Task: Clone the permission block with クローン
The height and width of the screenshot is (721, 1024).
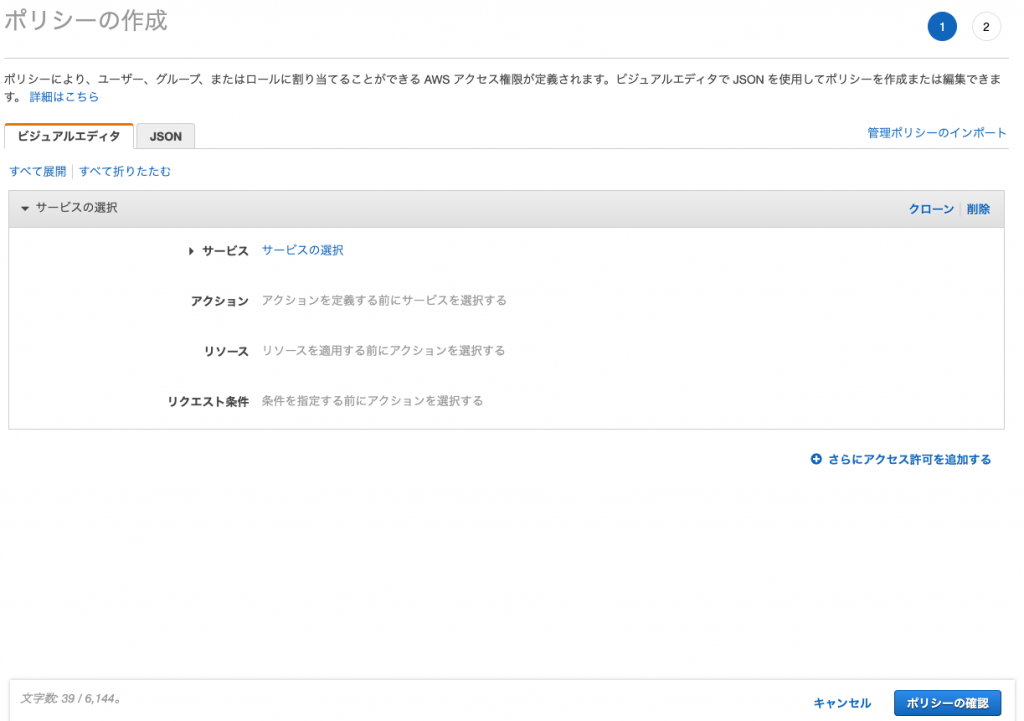Action: coord(931,209)
